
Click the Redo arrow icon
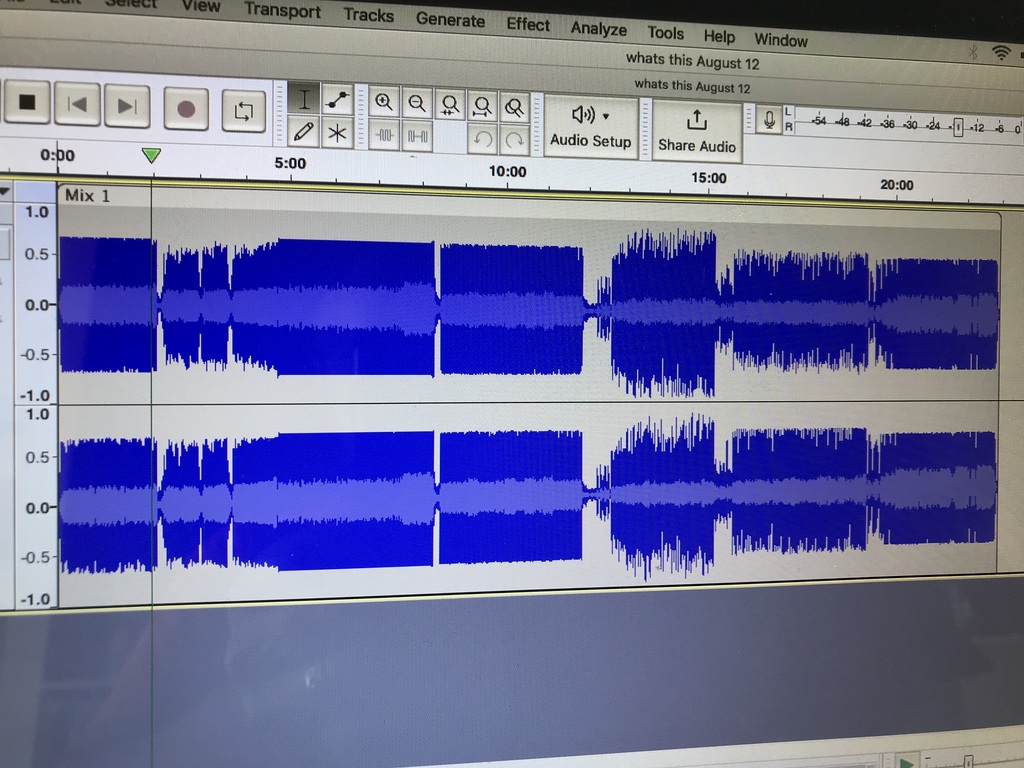click(515, 140)
